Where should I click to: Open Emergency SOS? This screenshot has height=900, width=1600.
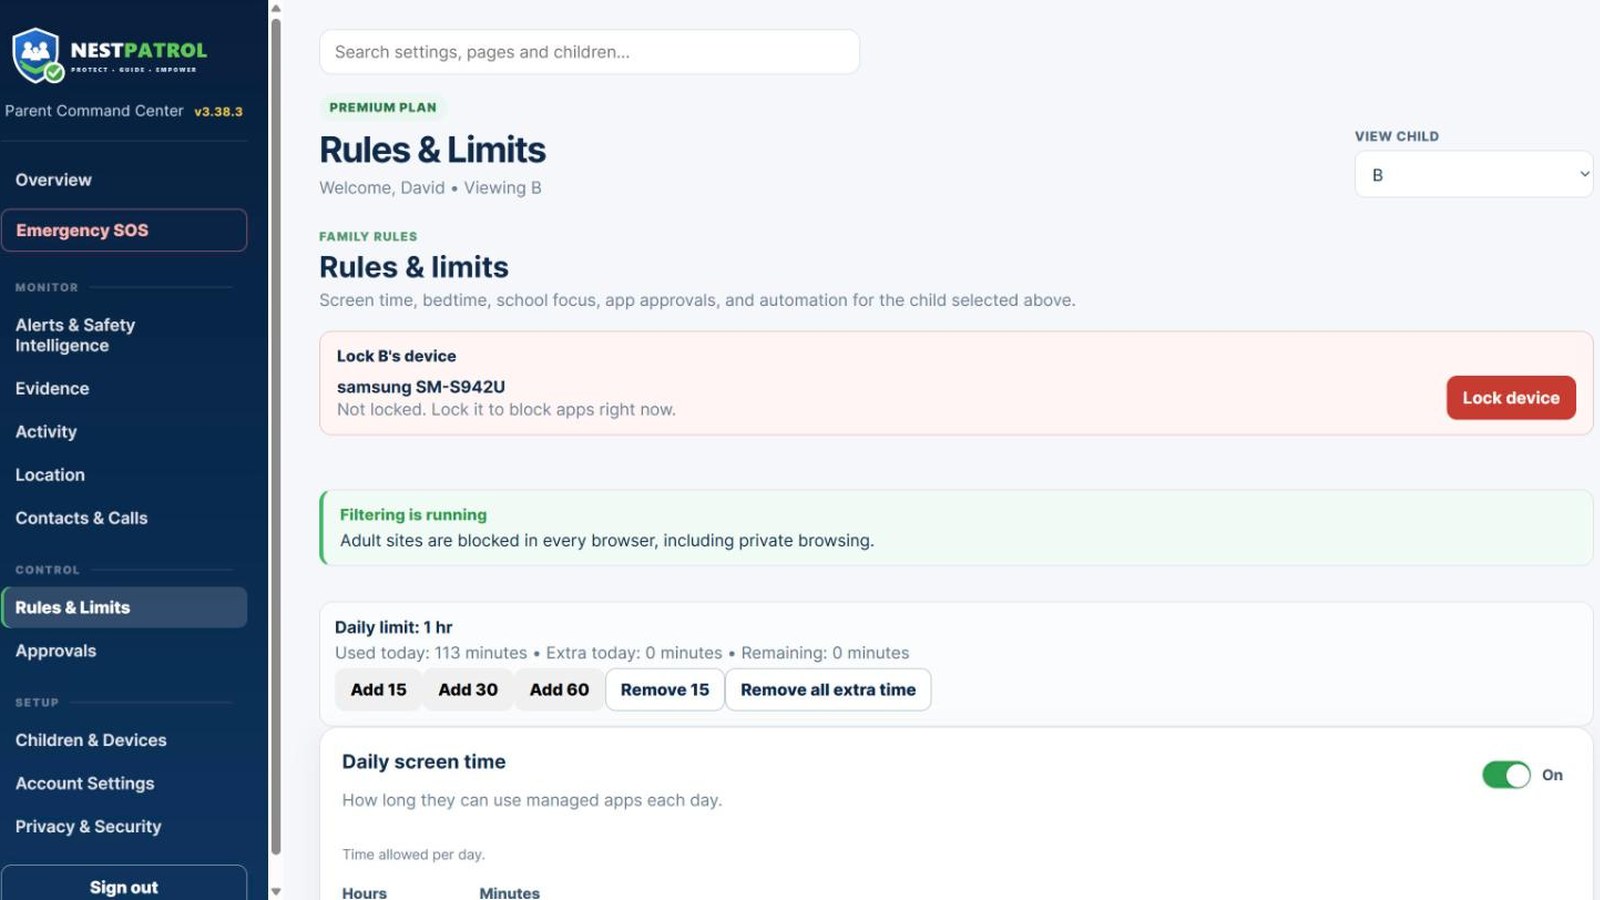[x=124, y=230]
